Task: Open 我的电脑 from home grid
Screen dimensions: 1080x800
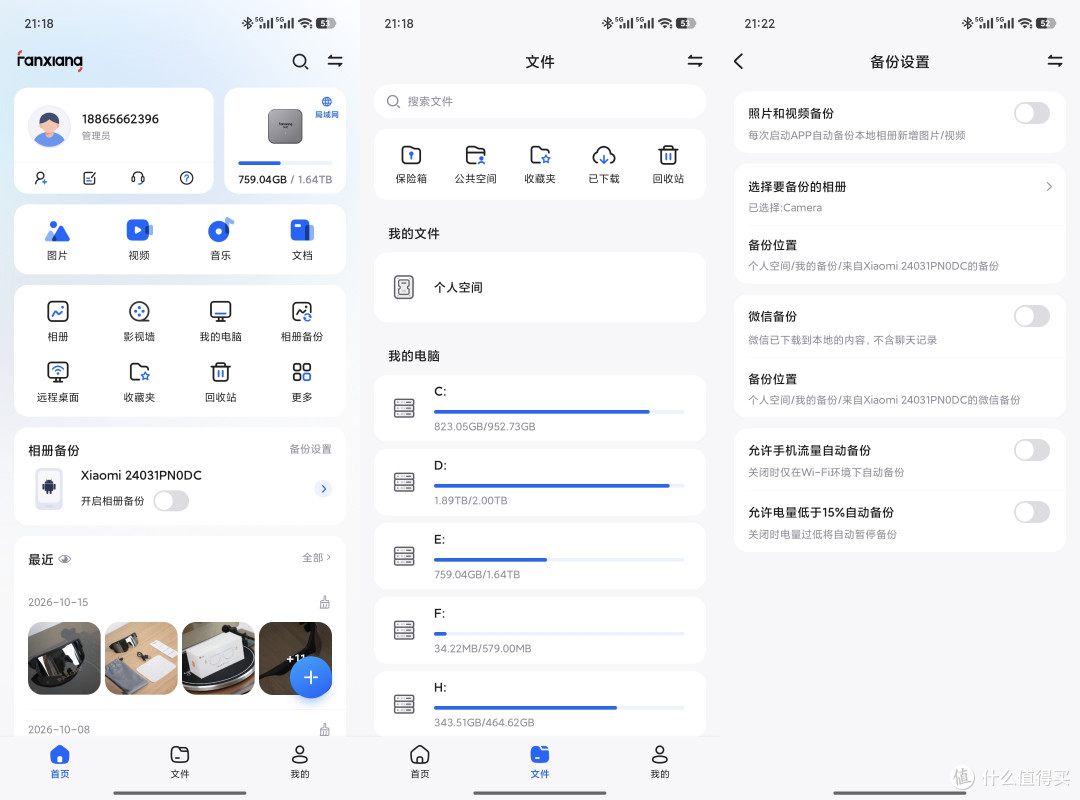Action: [220, 321]
